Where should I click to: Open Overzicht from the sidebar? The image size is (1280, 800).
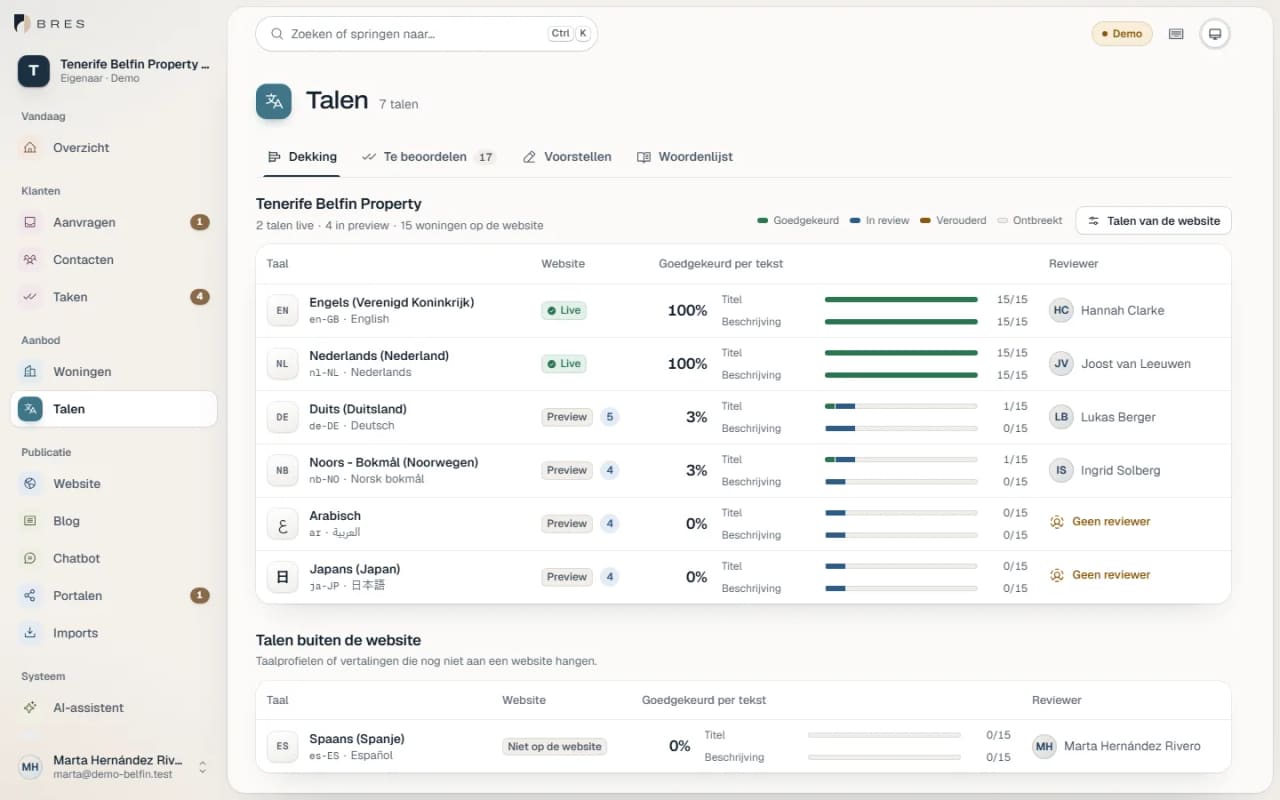tap(113, 148)
